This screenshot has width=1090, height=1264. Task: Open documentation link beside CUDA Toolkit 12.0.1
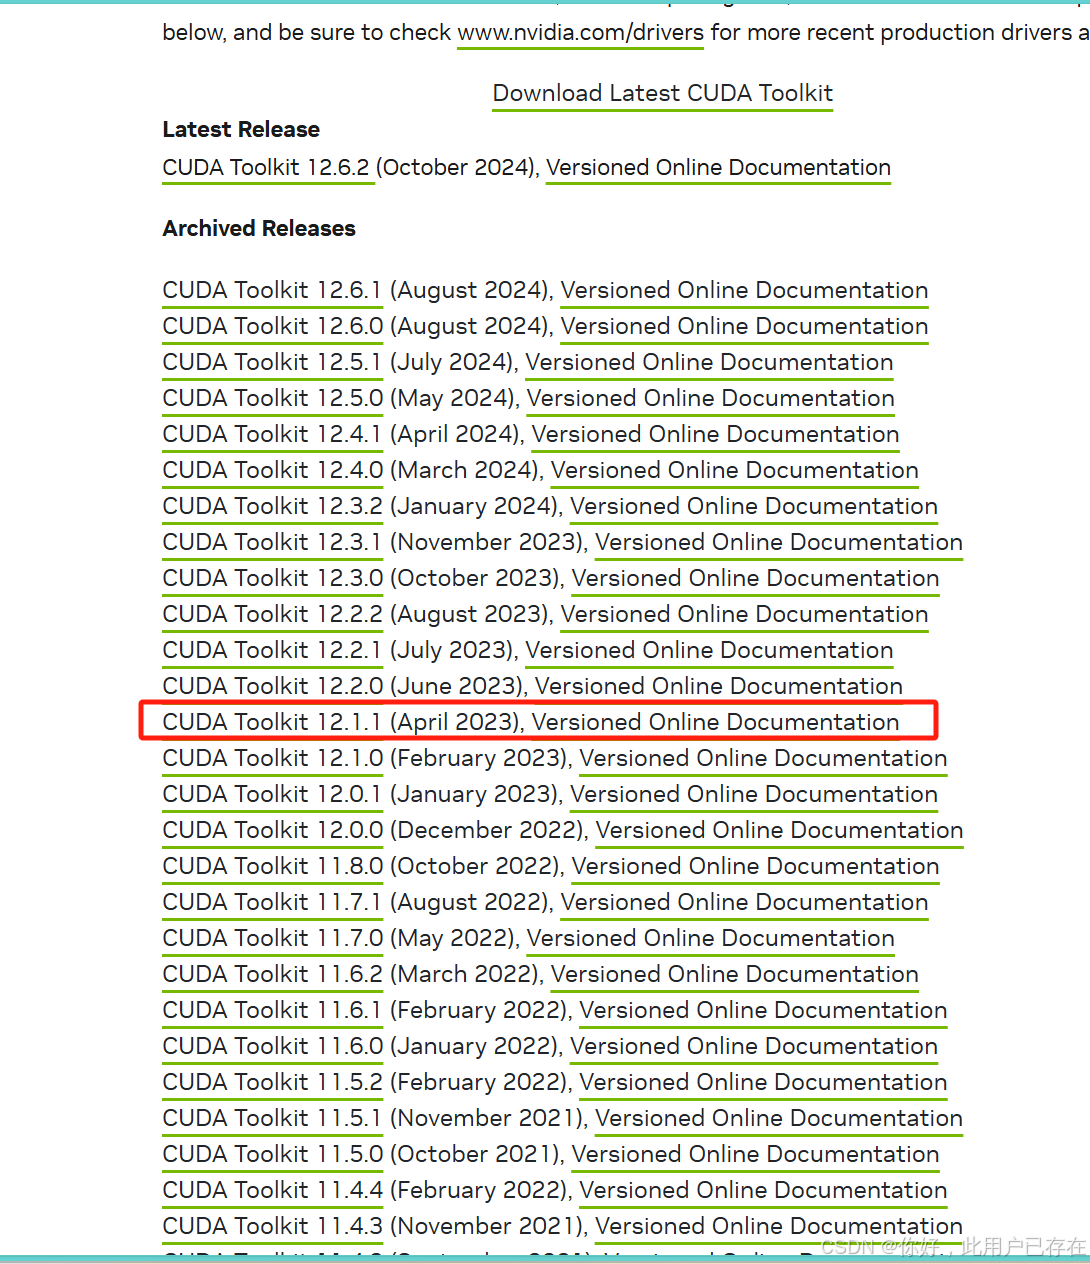[x=754, y=794]
